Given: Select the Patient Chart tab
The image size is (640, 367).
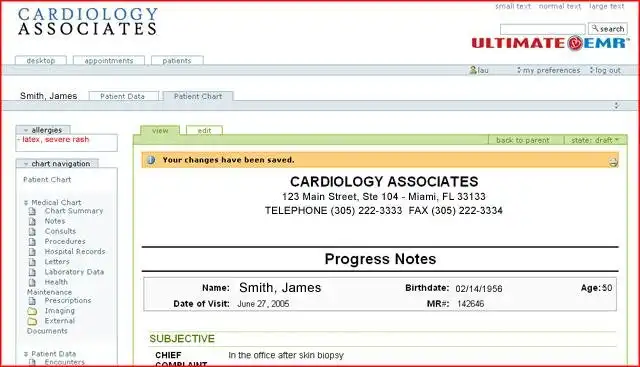Looking at the screenshot, I should coord(198,96).
